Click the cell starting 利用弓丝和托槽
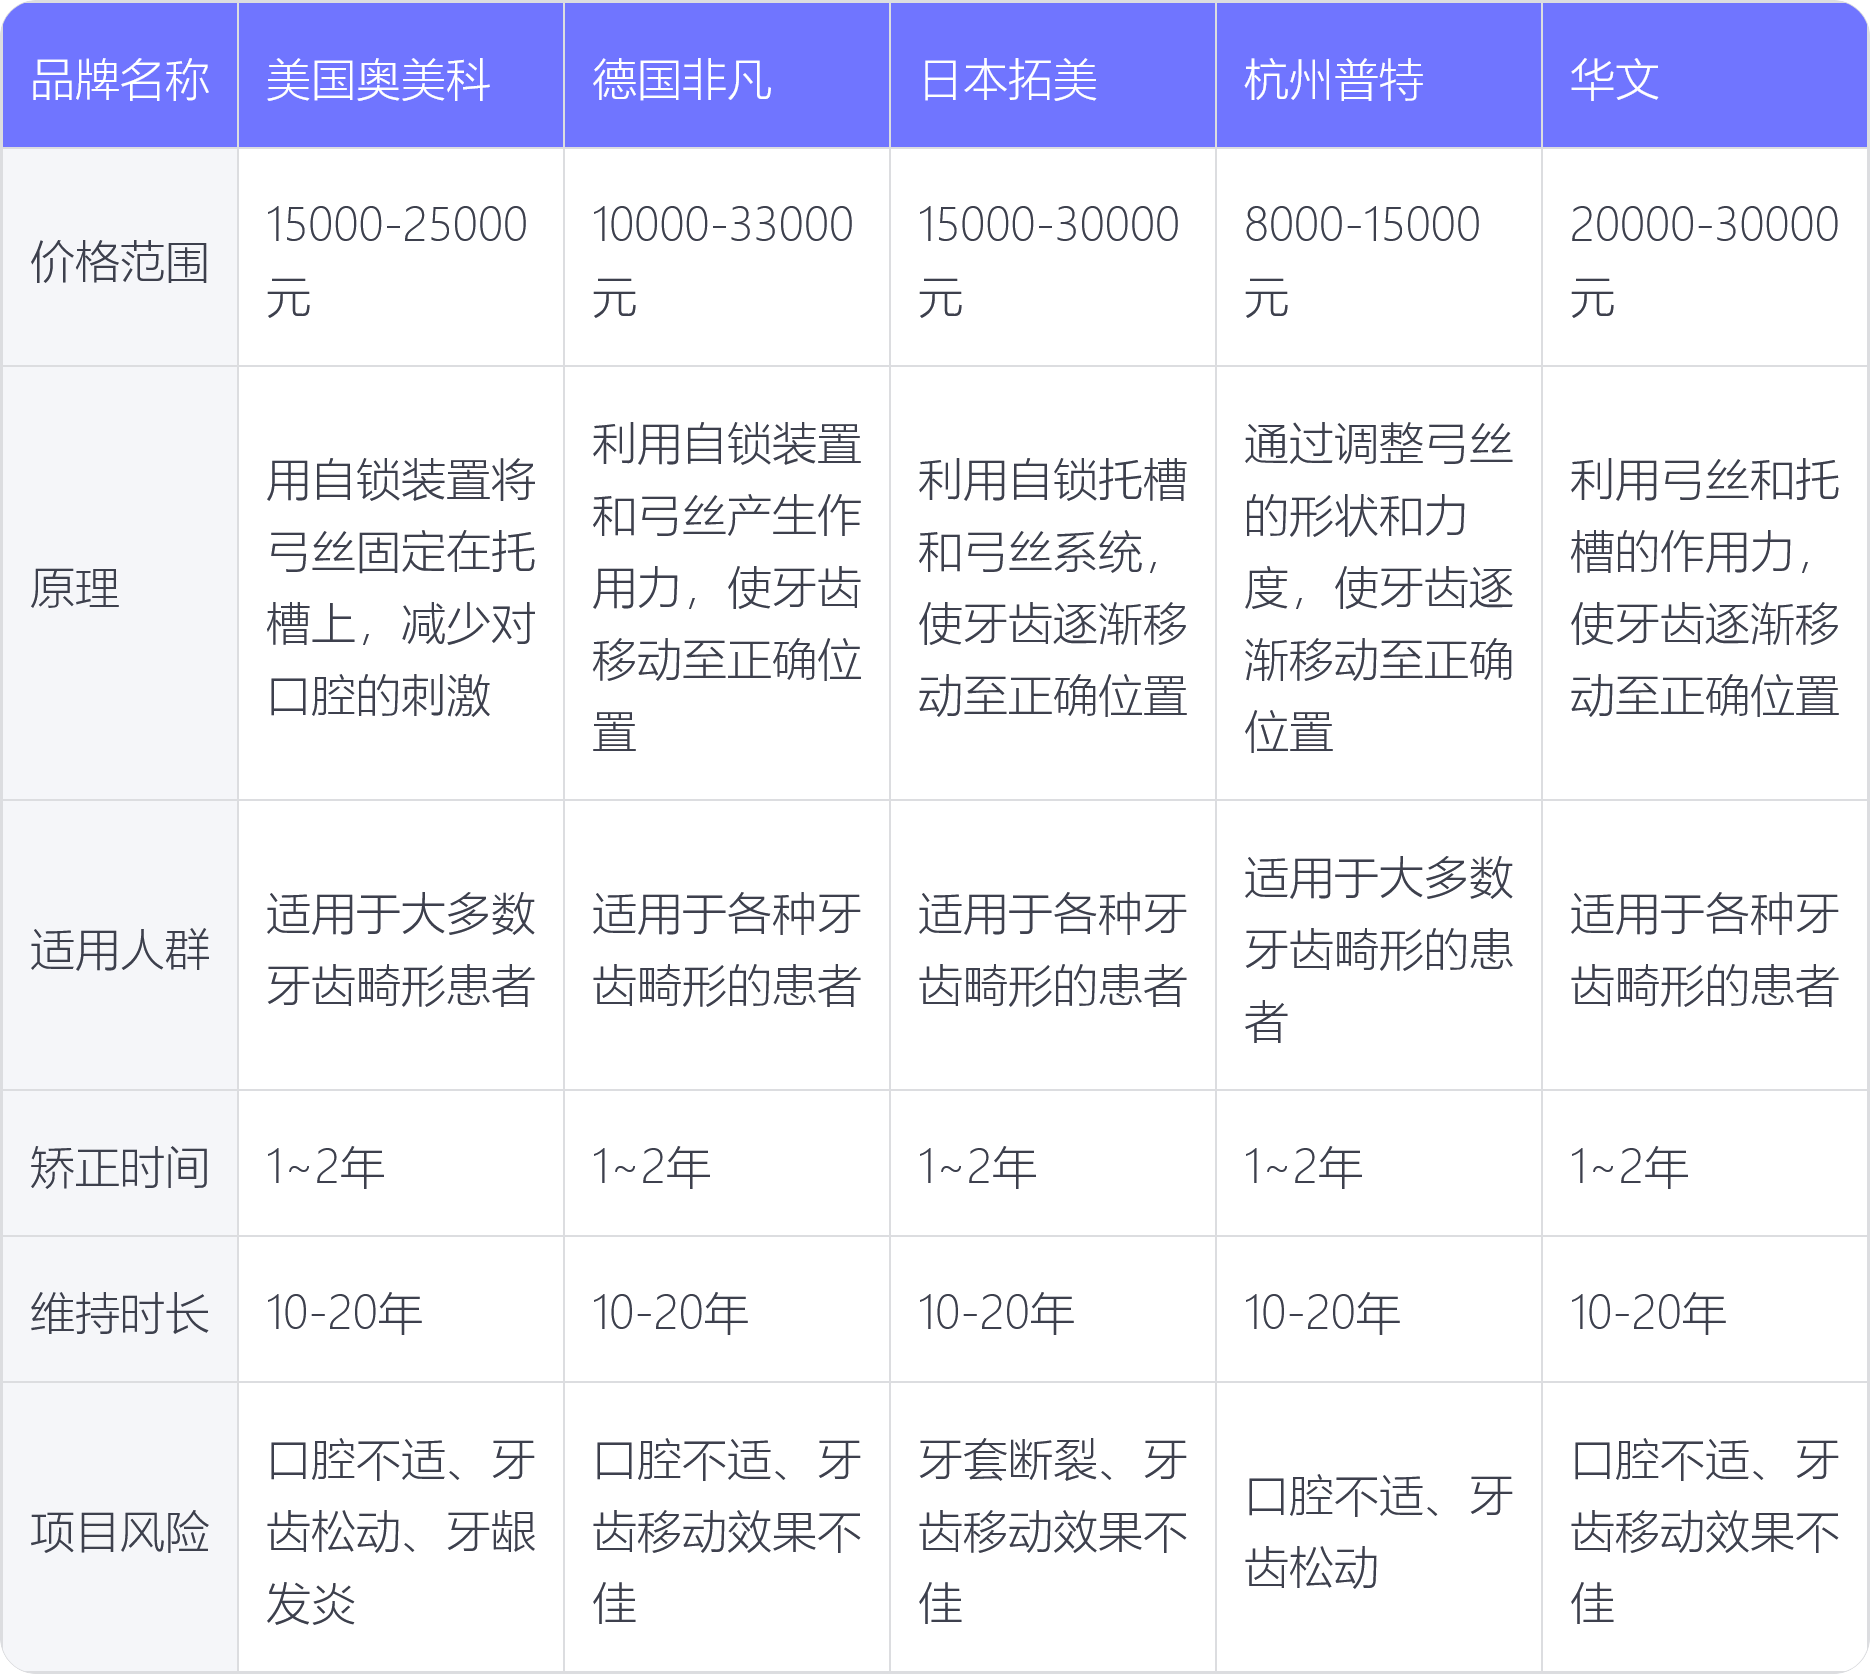The height and width of the screenshot is (1674, 1870). point(1704,584)
